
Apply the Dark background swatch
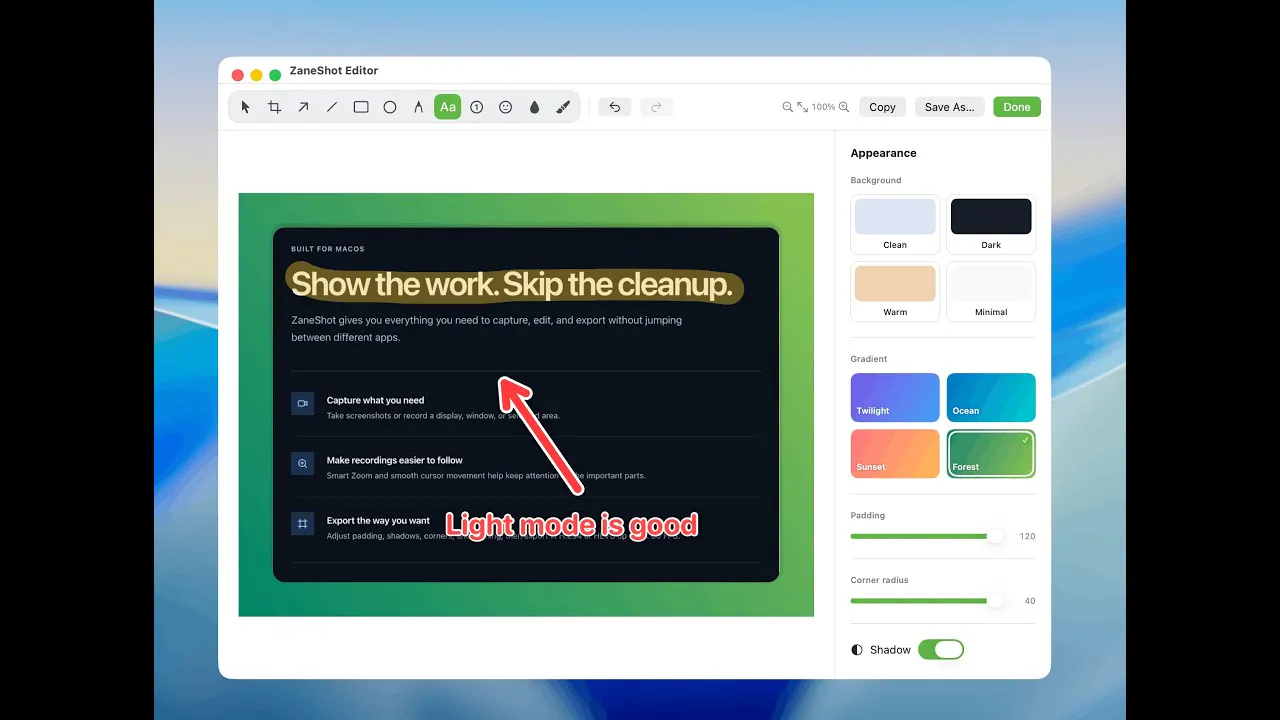tap(991, 224)
